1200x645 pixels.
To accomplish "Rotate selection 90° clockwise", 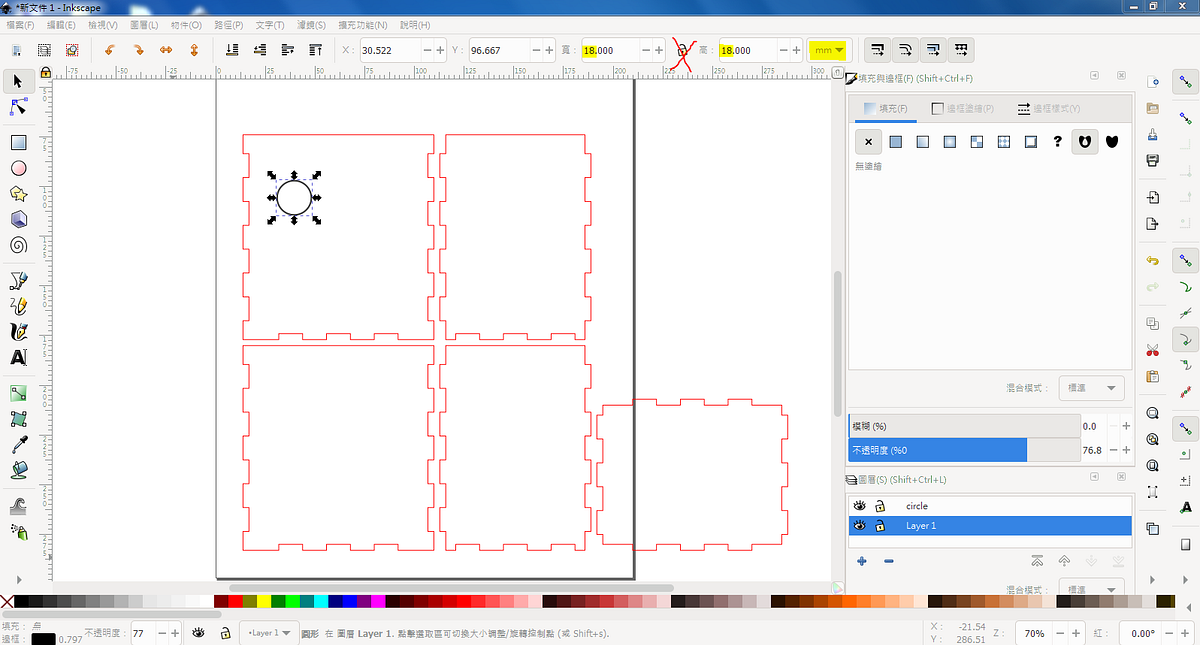I will [138, 49].
